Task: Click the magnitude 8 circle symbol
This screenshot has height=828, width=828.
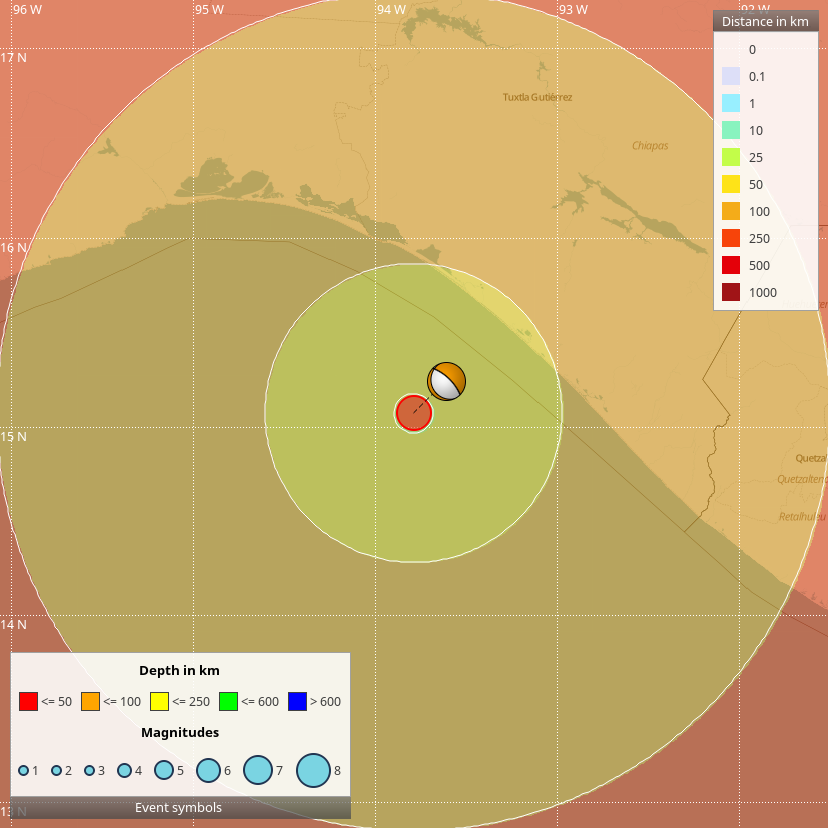Action: pyautogui.click(x=314, y=770)
